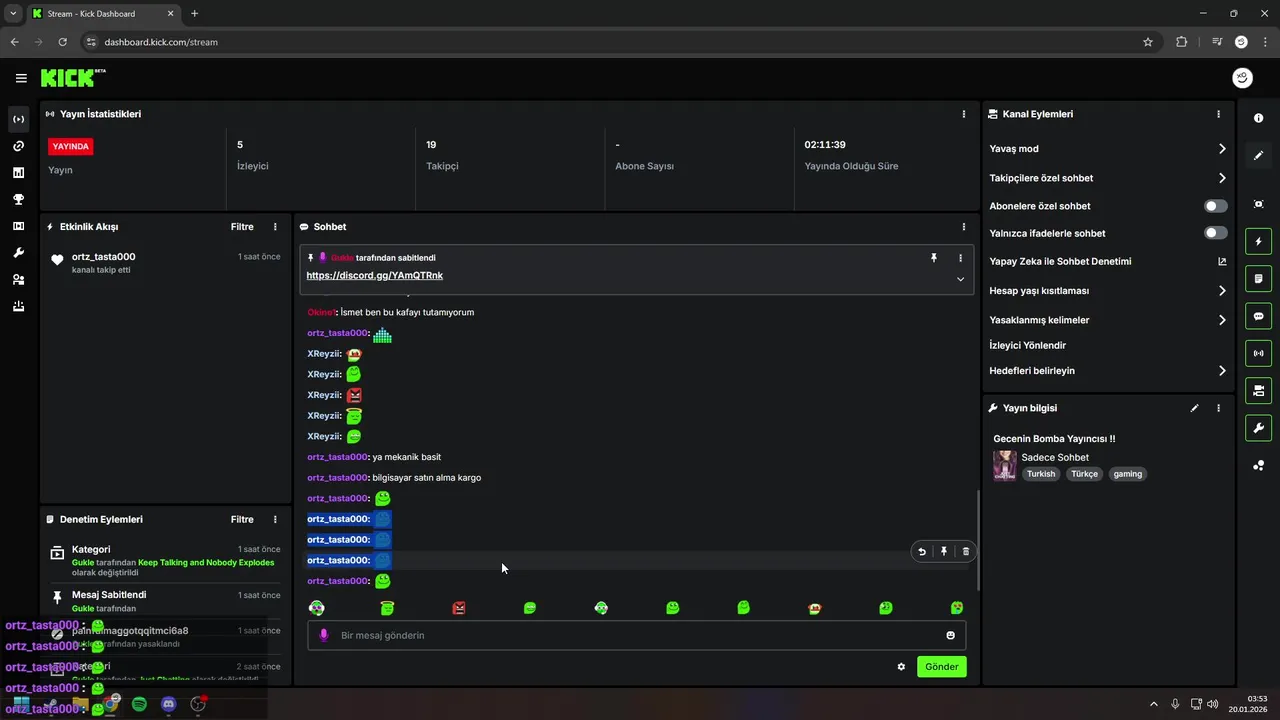Open Etkinlik Akışı three-dot menu
The height and width of the screenshot is (720, 1280).
[x=275, y=227]
